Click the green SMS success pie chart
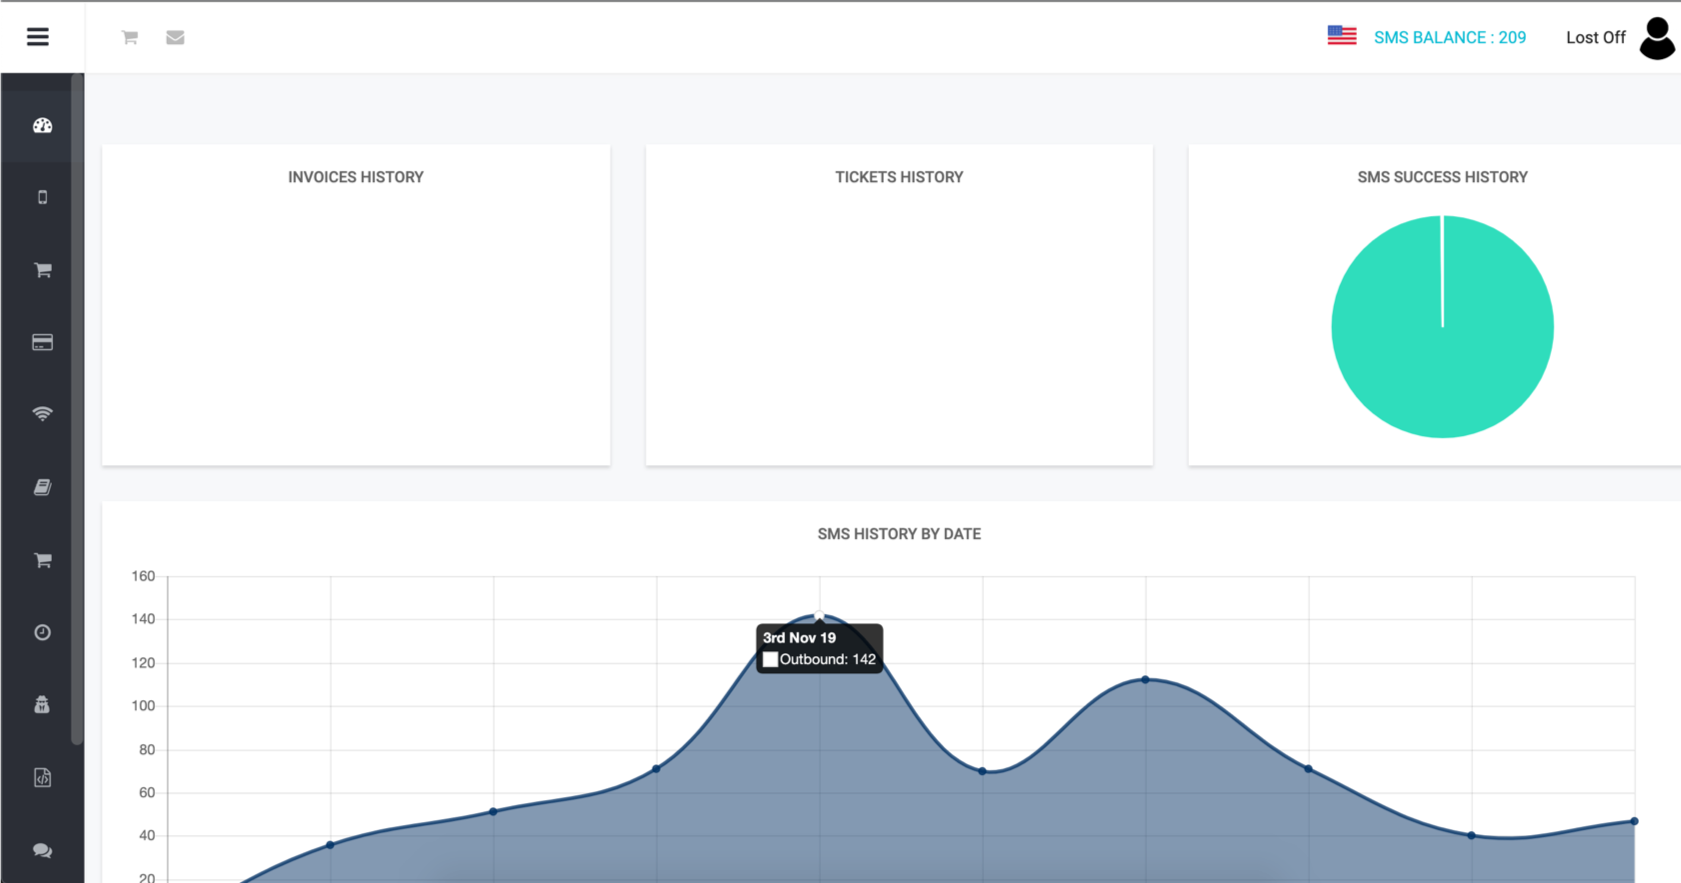 (1442, 327)
